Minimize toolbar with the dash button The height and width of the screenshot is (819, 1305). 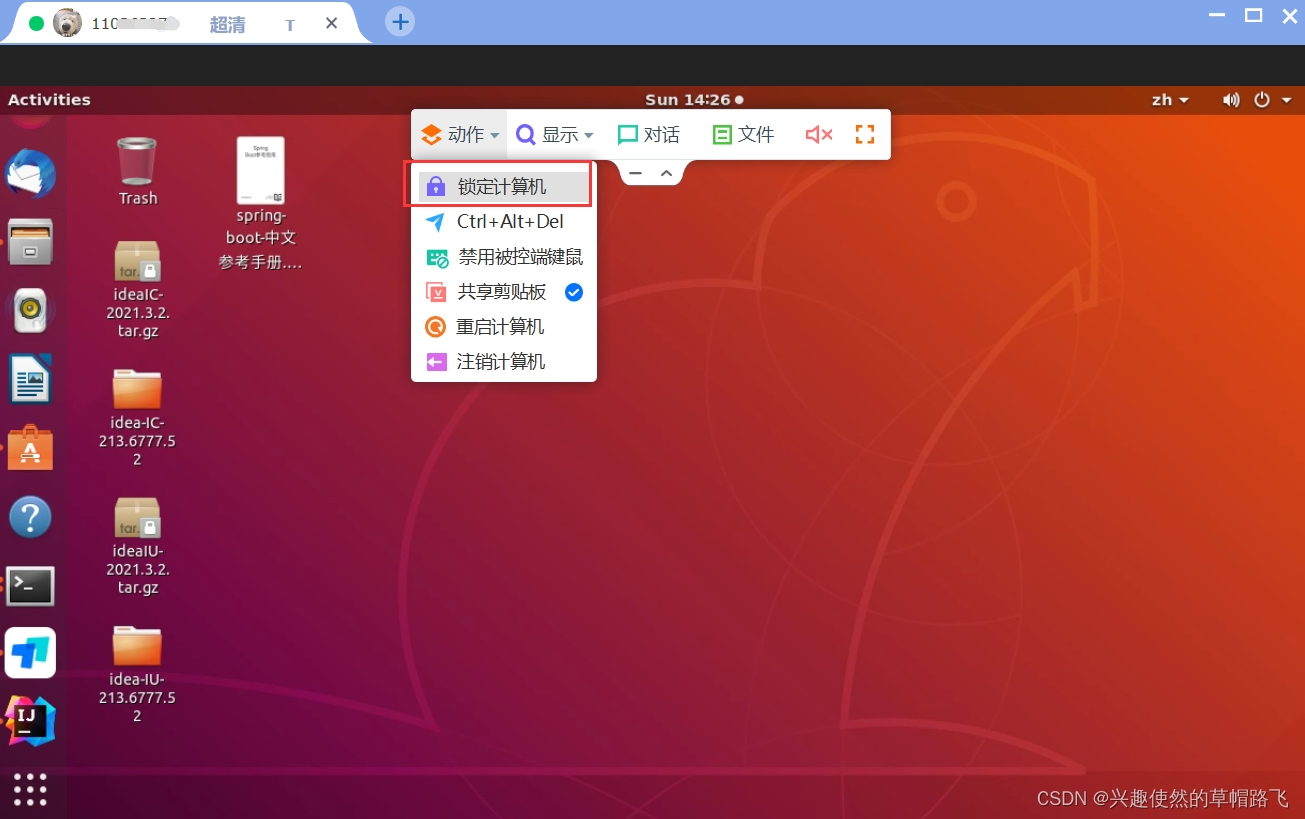(635, 173)
